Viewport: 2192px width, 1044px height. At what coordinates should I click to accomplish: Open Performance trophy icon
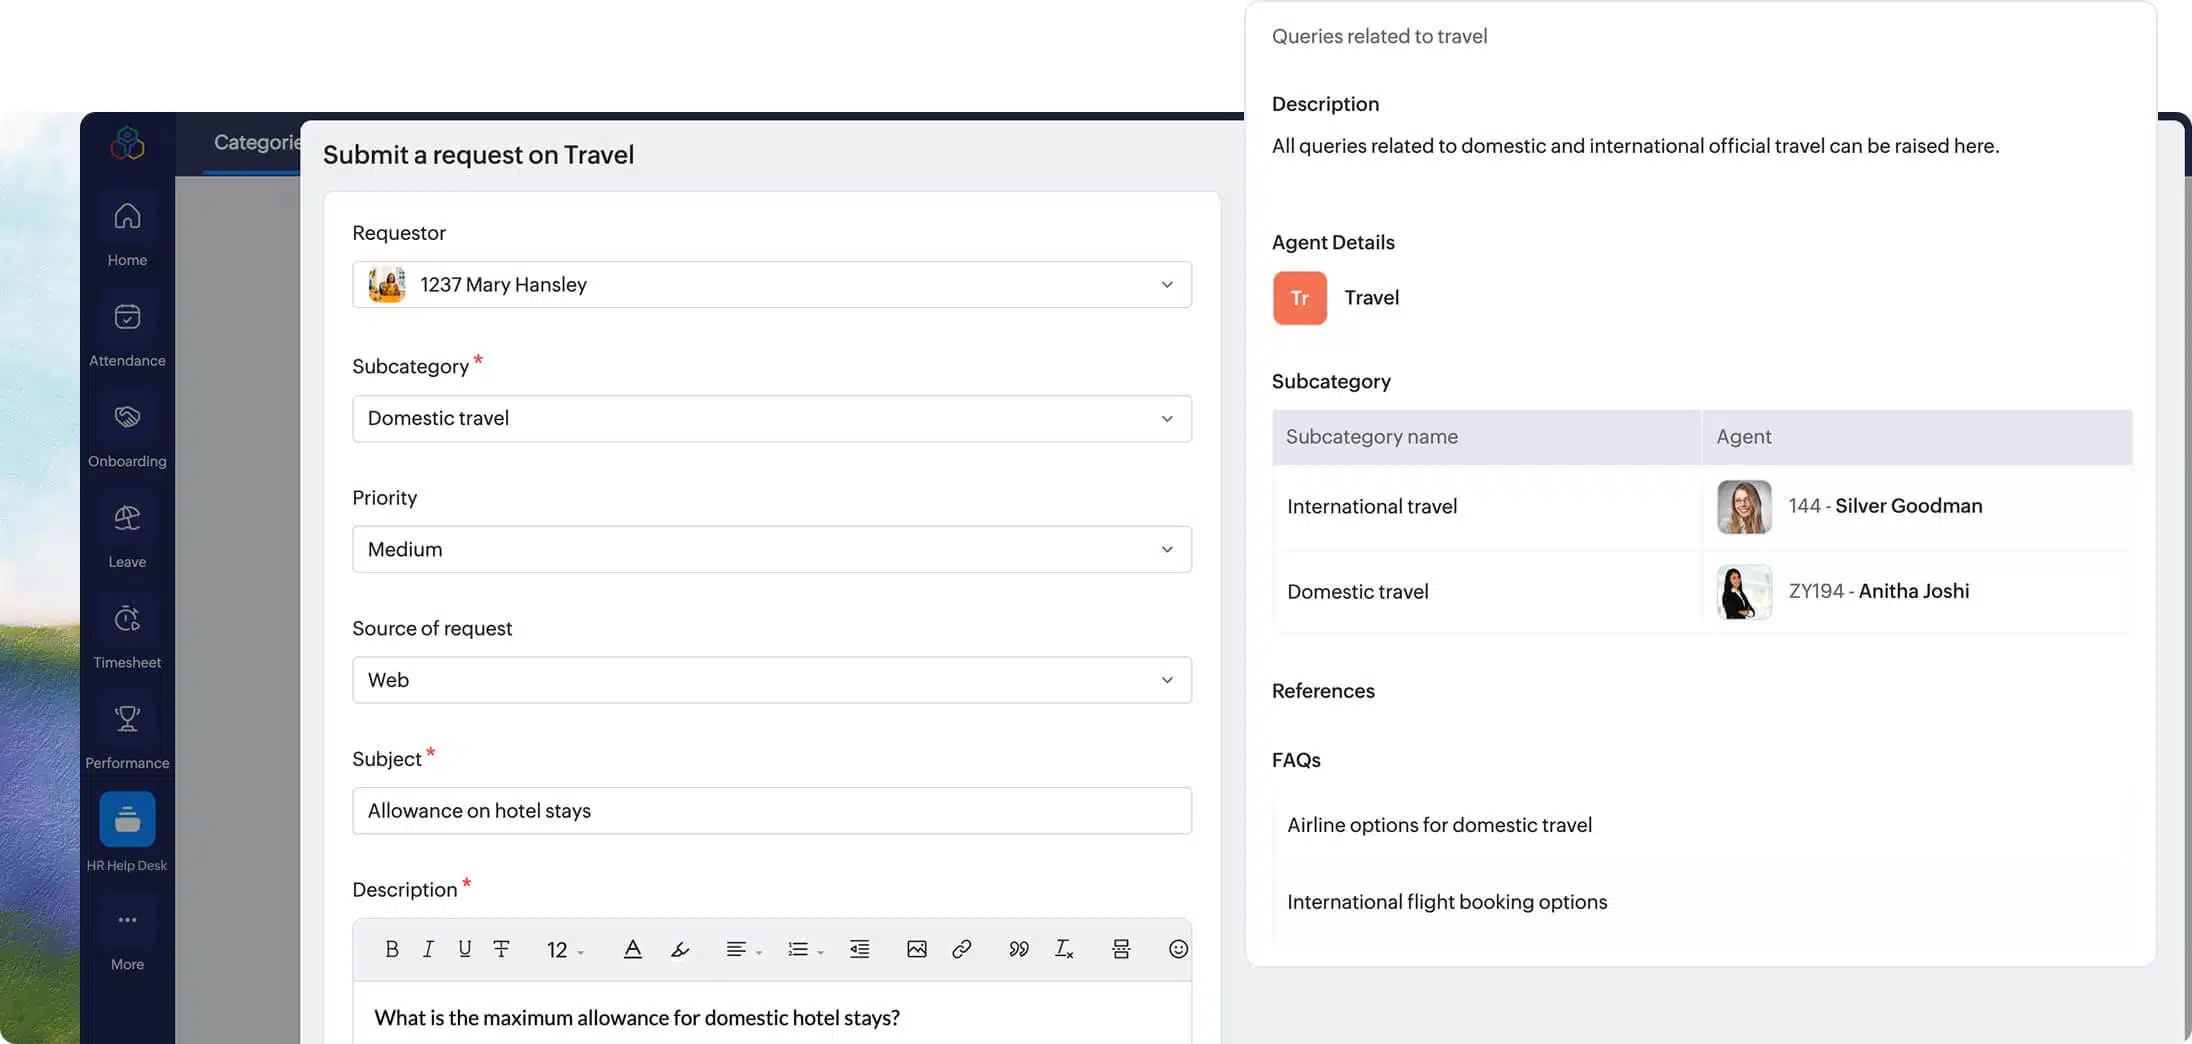[127, 719]
